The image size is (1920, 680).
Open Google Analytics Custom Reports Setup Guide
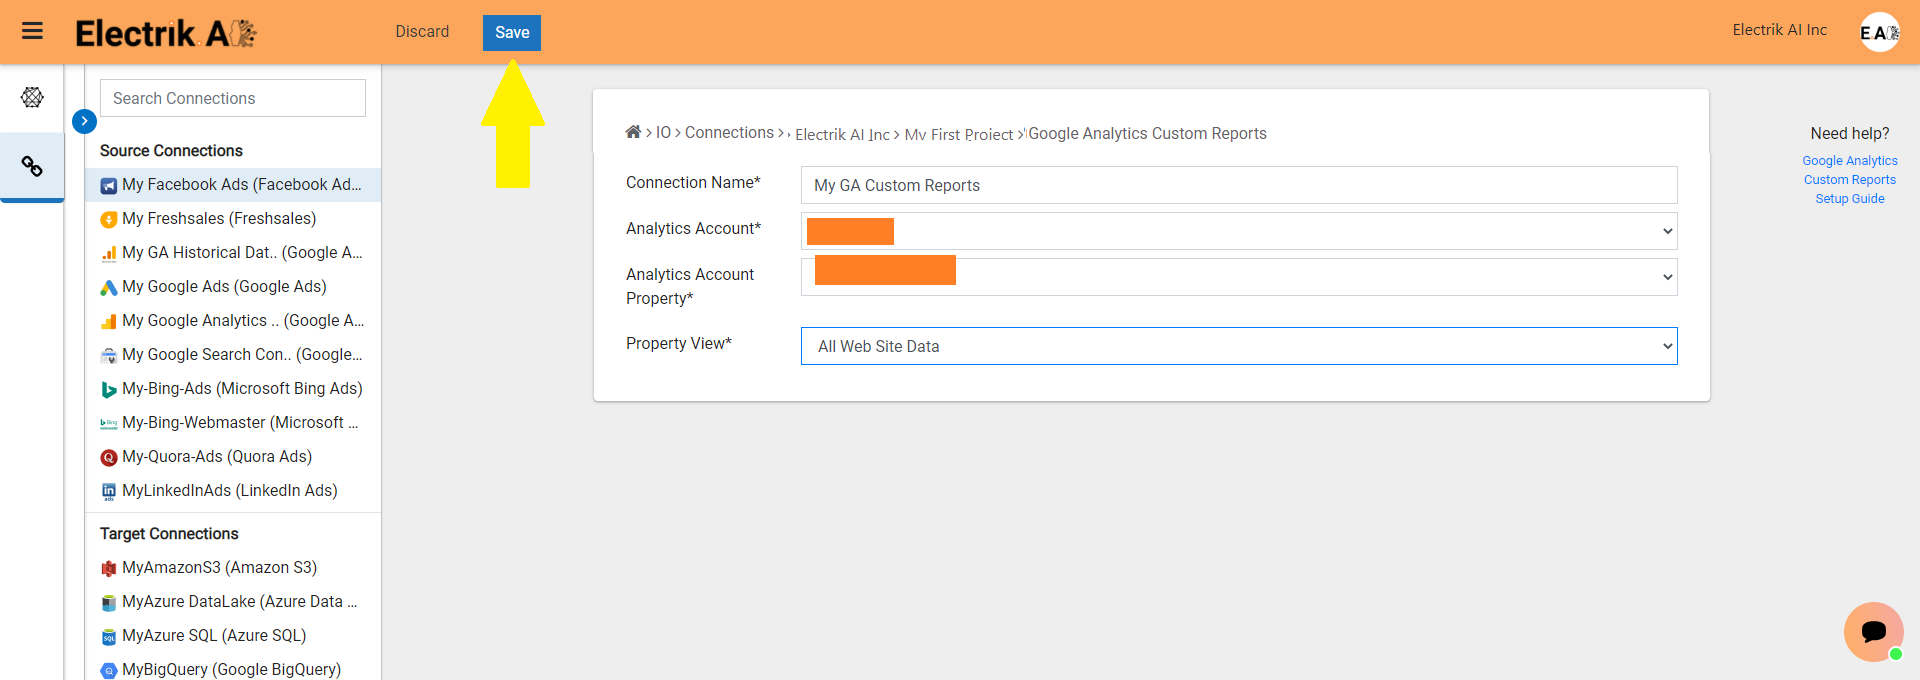tap(1849, 180)
